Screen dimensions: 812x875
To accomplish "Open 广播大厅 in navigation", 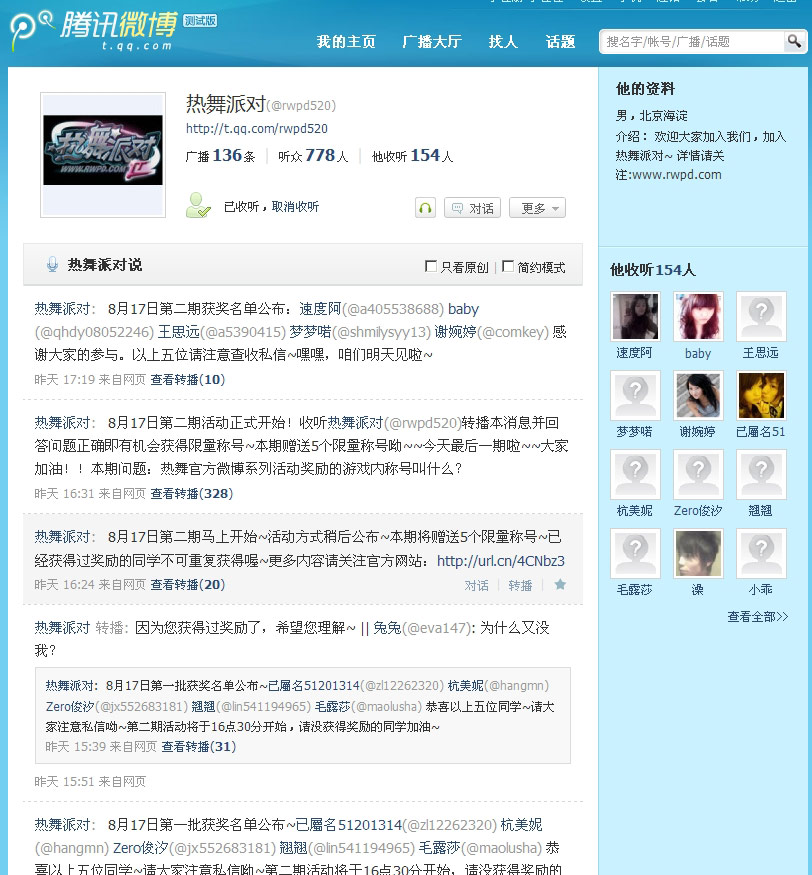I will 431,42.
